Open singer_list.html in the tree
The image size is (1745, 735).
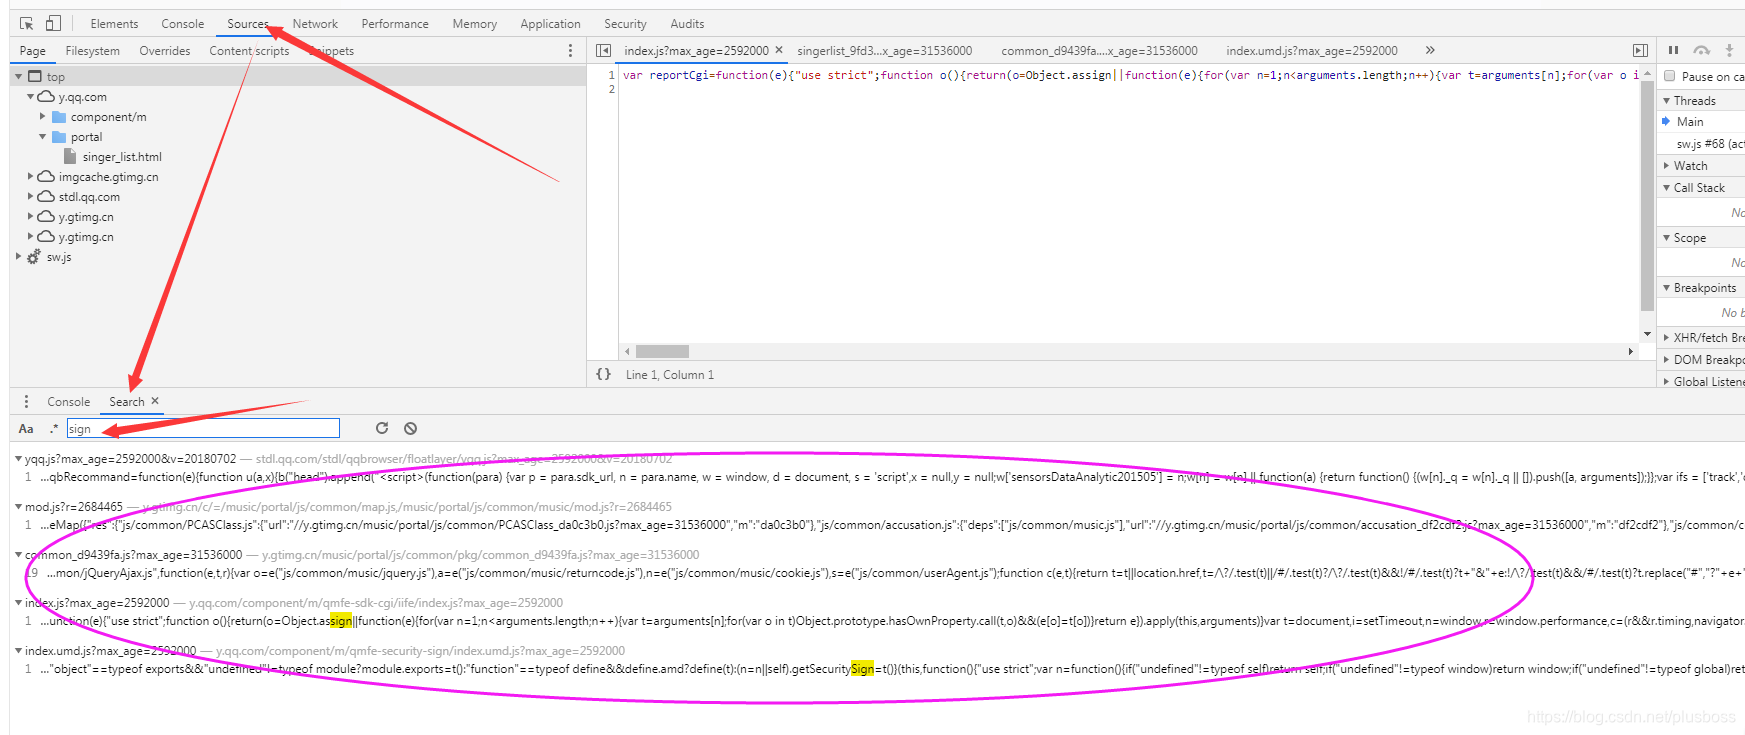(122, 157)
